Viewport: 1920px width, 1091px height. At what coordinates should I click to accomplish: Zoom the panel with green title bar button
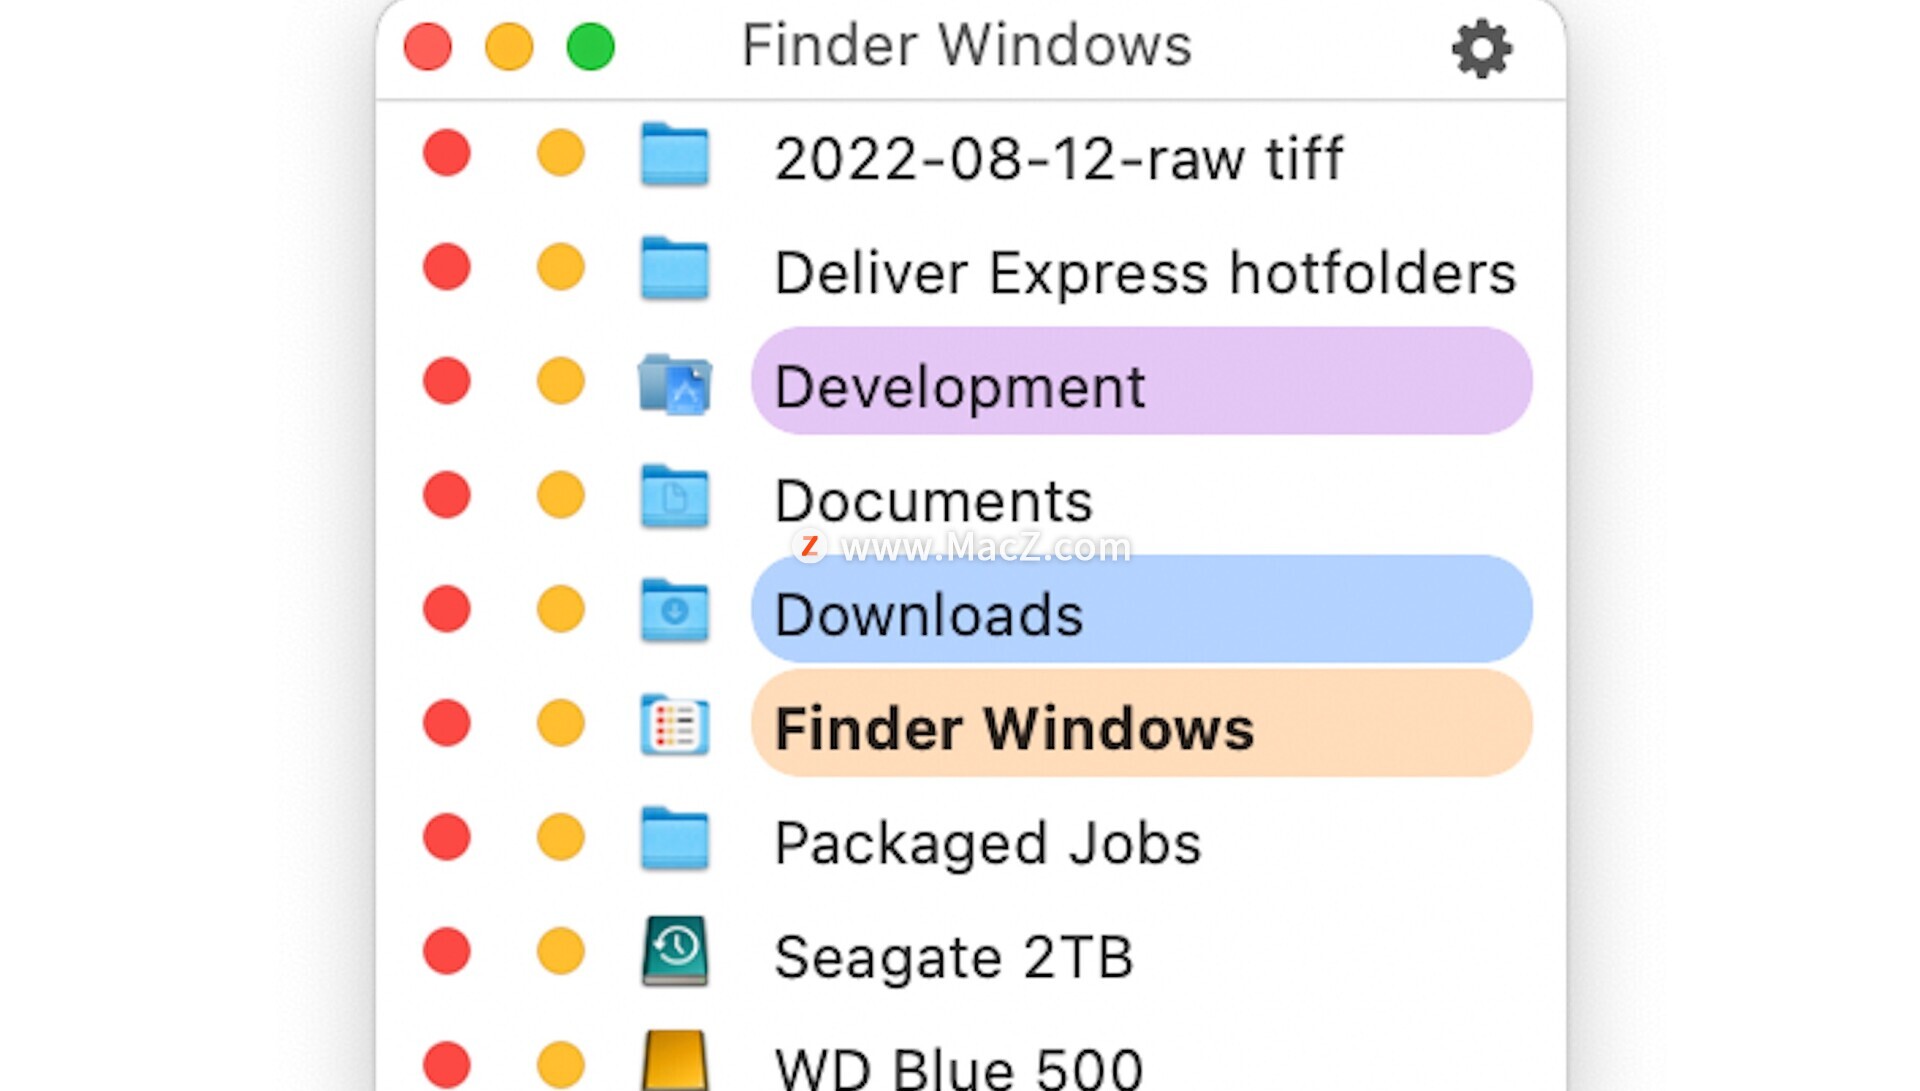tap(590, 47)
